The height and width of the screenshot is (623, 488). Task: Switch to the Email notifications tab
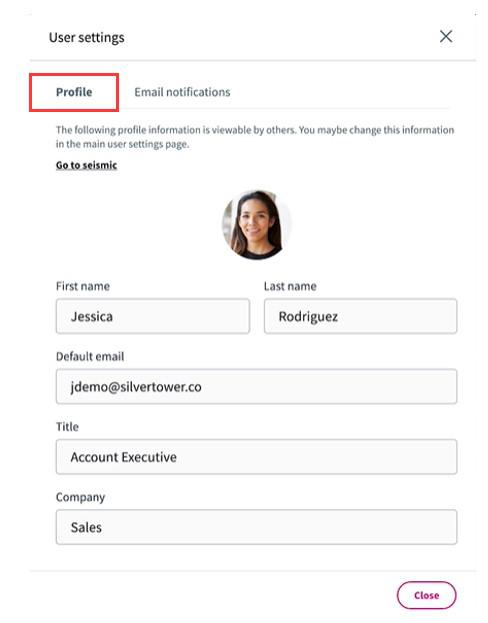pos(182,92)
